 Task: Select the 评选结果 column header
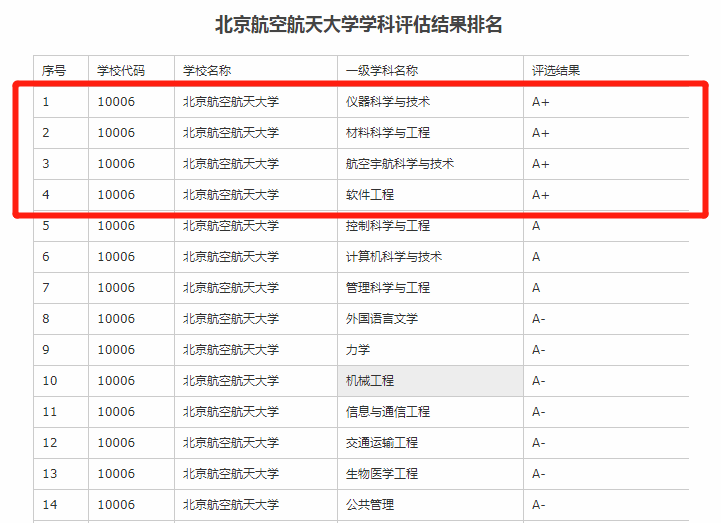pyautogui.click(x=555, y=71)
